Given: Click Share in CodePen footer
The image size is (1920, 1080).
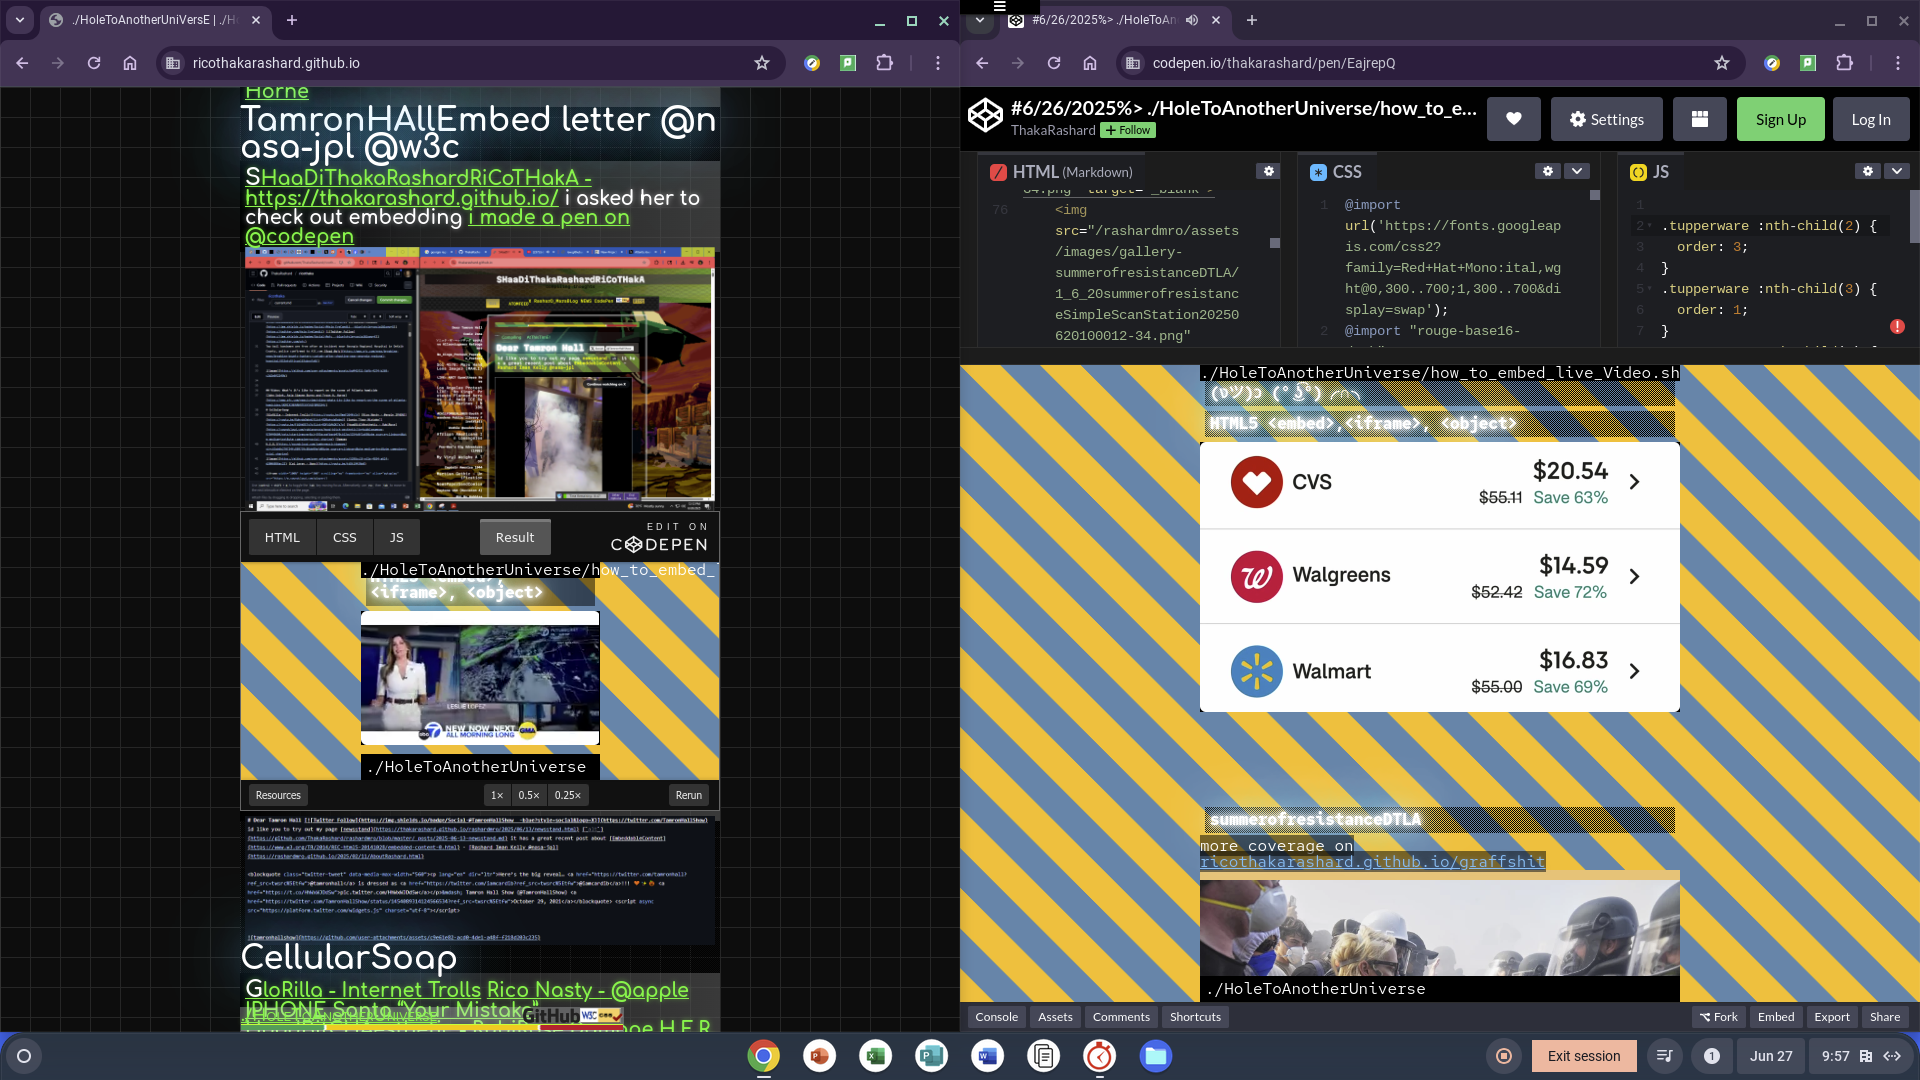Looking at the screenshot, I should [1885, 1017].
